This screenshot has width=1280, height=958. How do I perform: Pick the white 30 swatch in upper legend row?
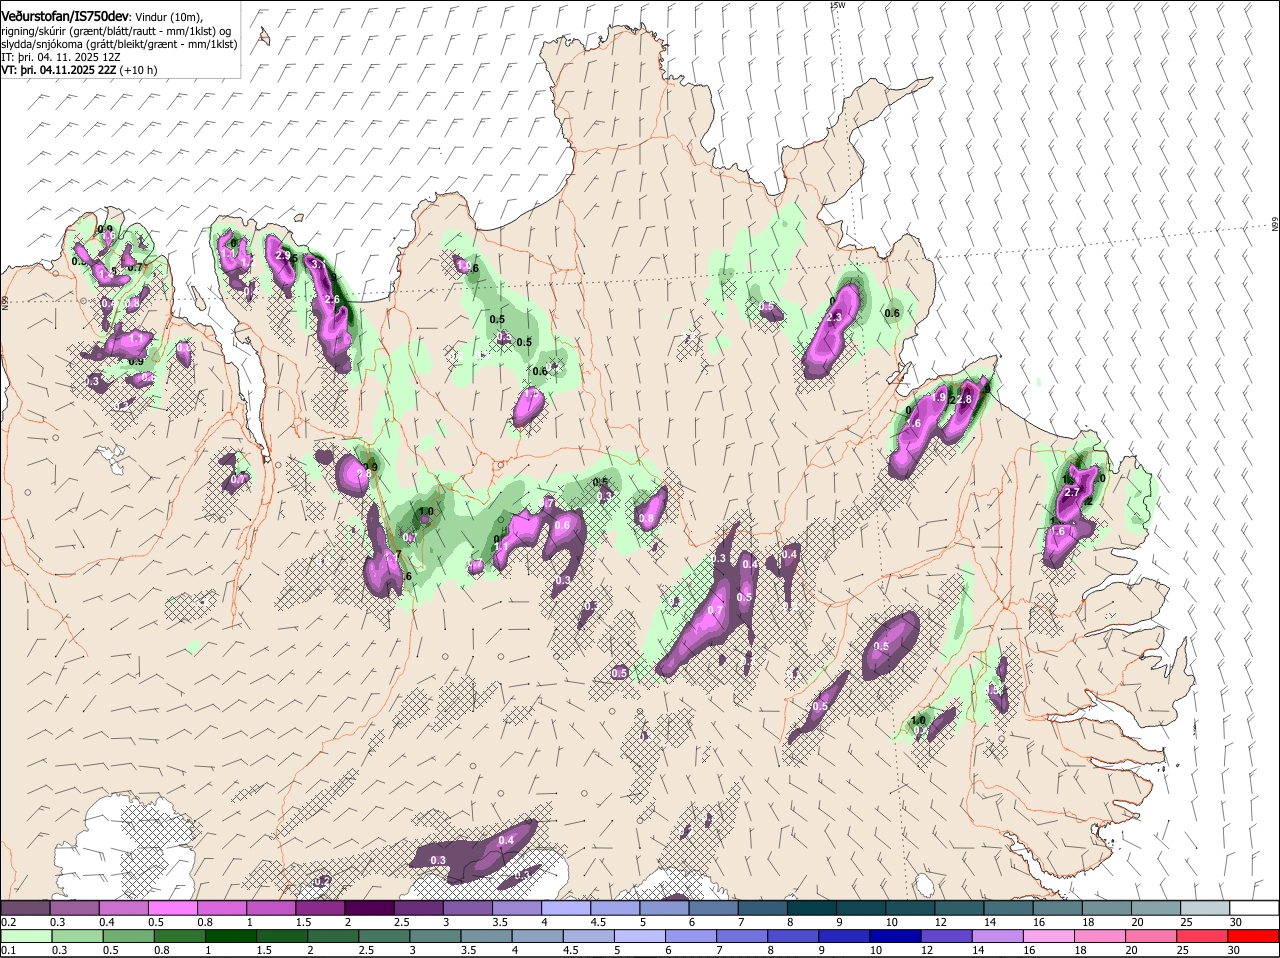(x=1254, y=907)
